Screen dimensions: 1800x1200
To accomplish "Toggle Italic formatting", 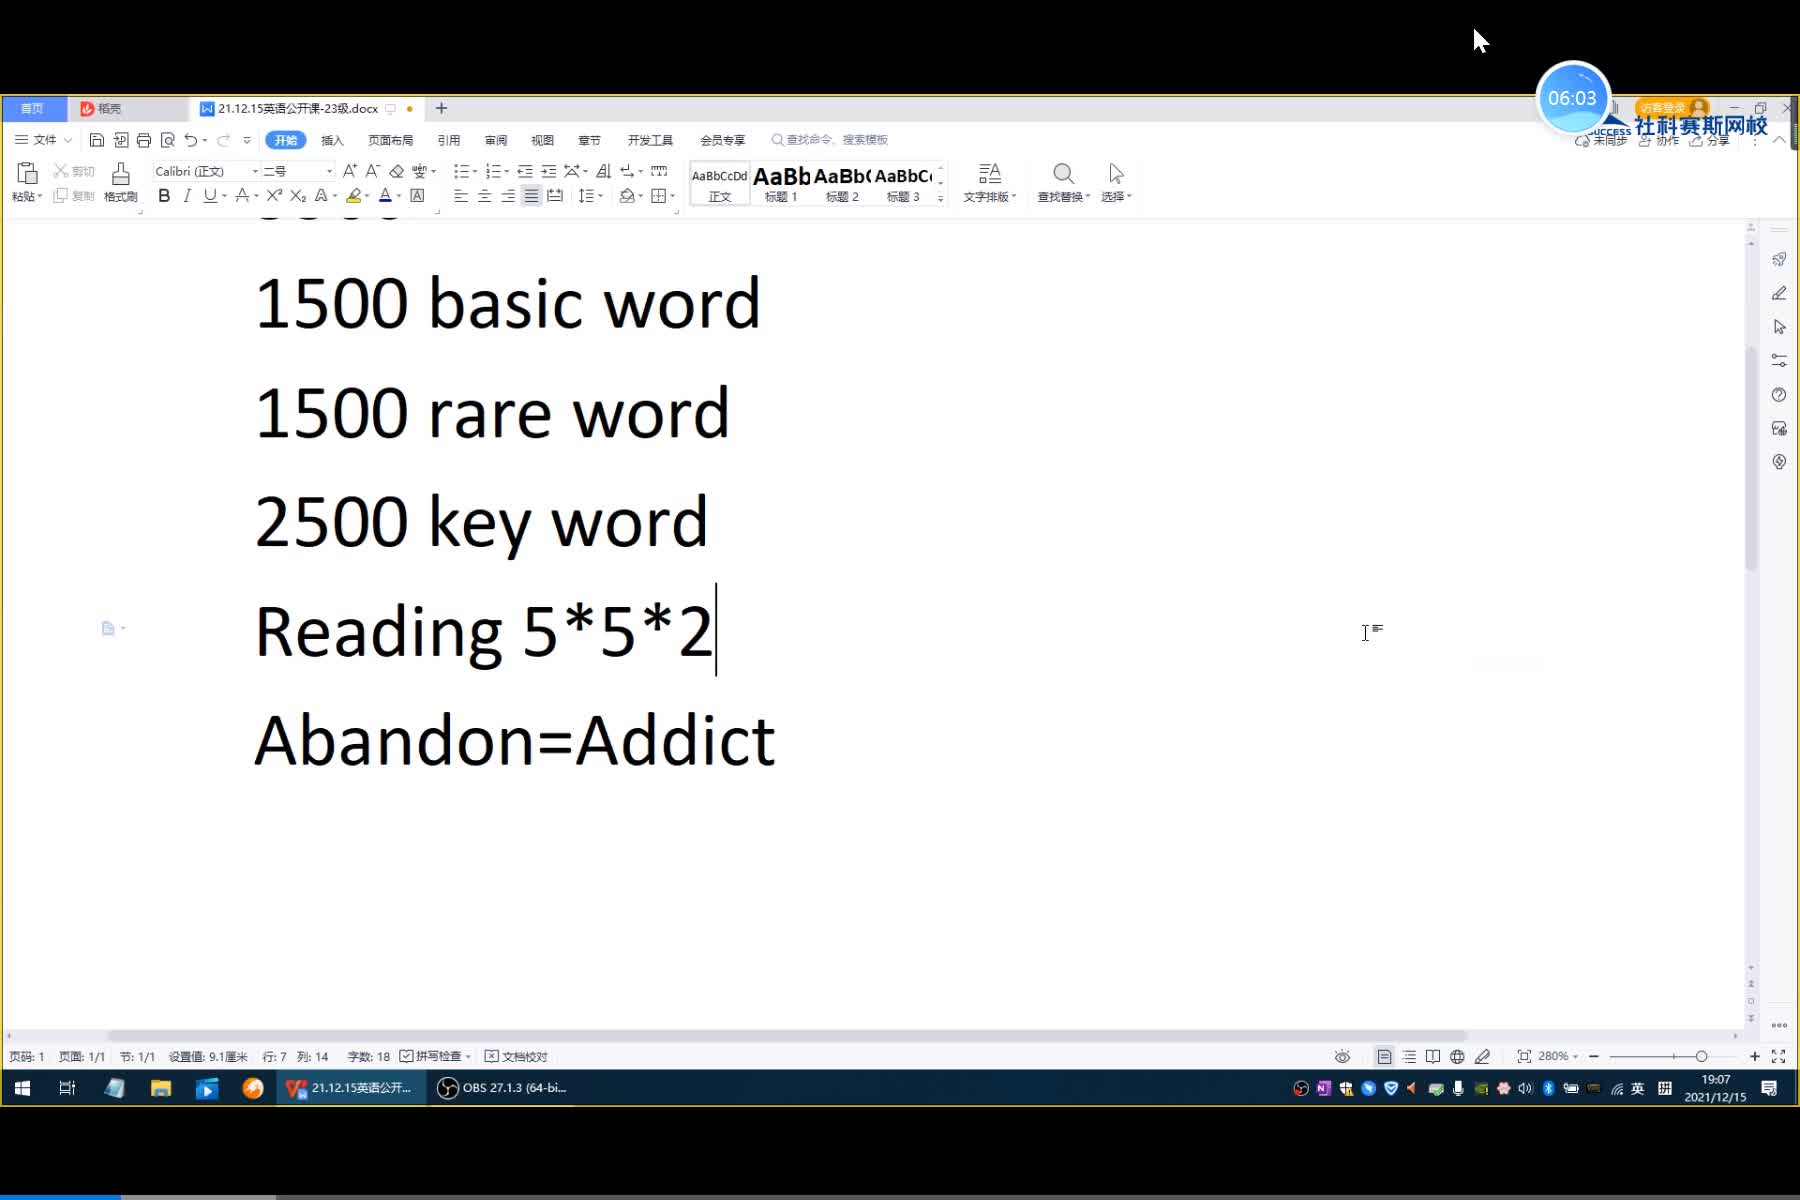I will [187, 196].
